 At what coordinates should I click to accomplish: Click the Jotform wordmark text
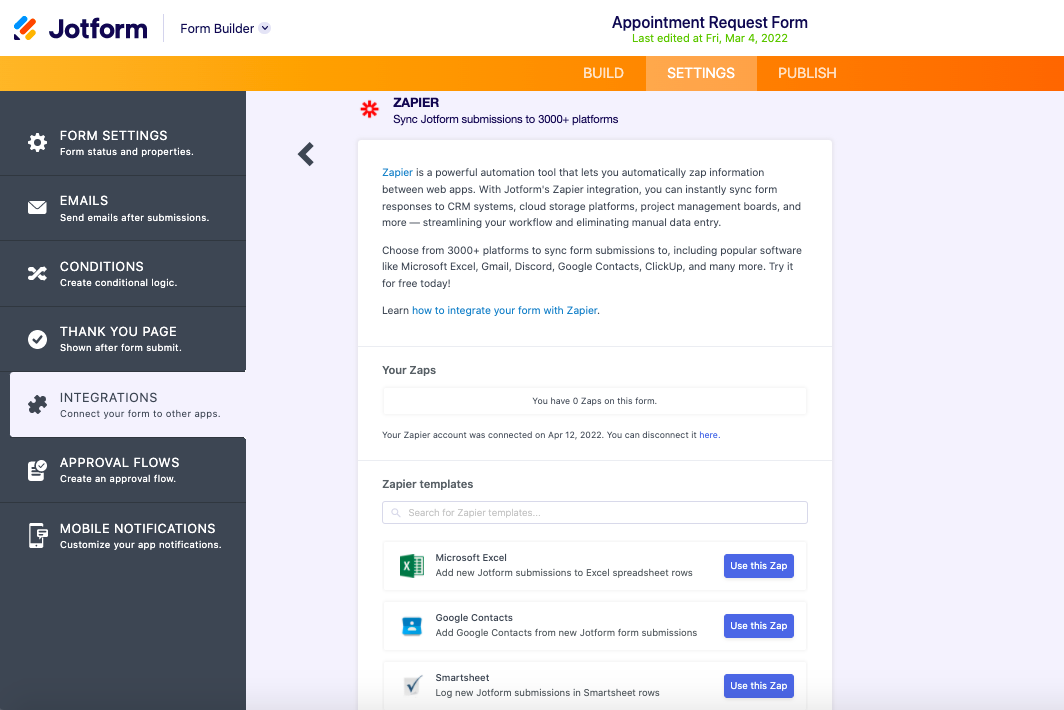[98, 29]
